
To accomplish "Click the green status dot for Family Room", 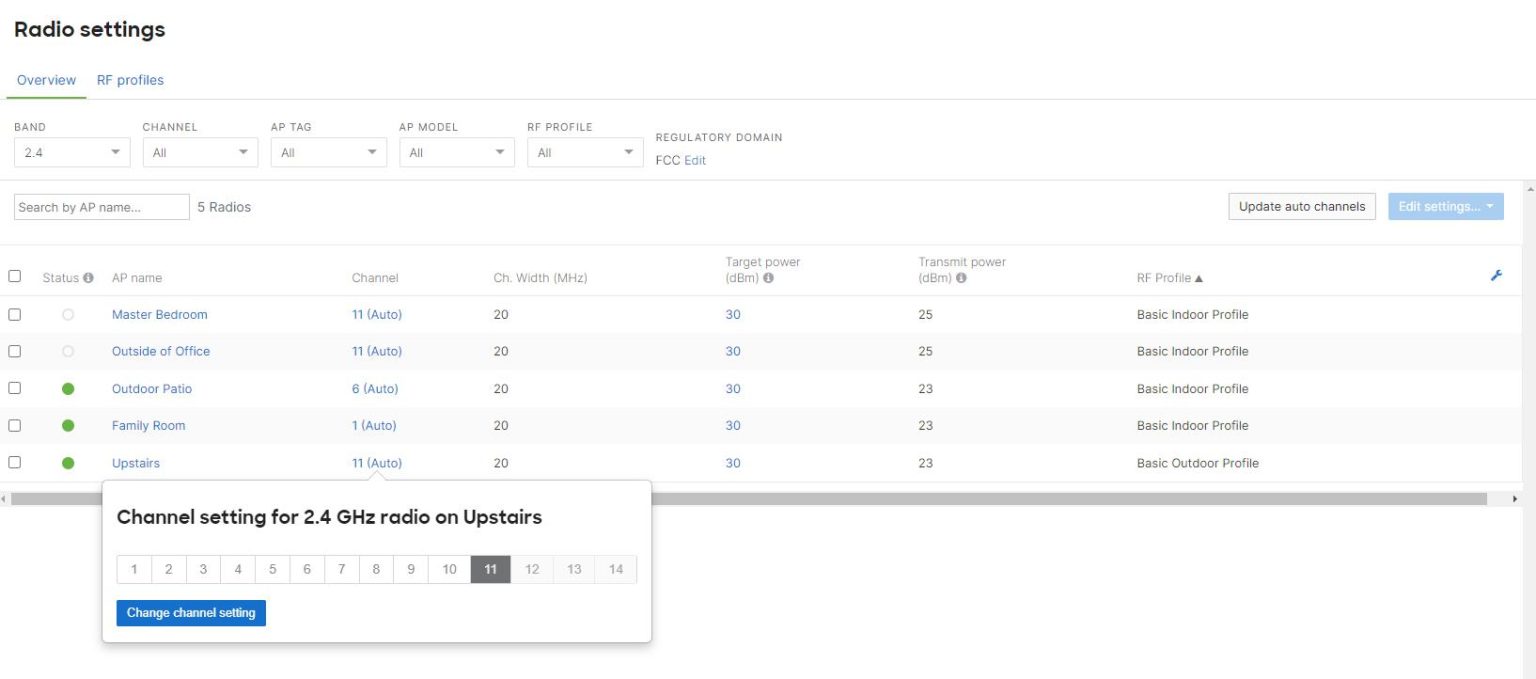I will coord(67,425).
